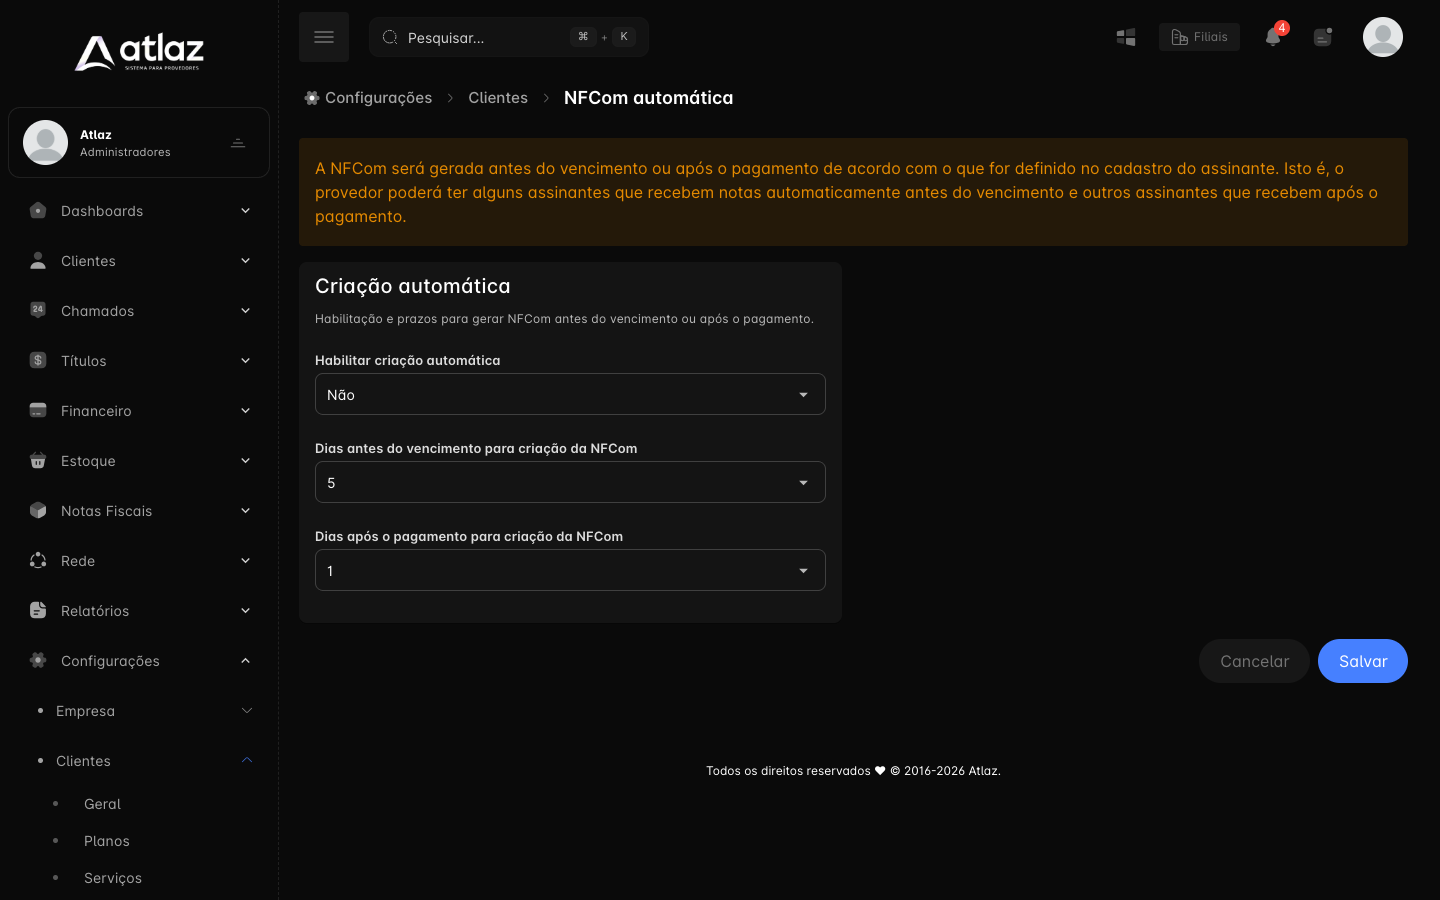Expand the Títulos menu chevron
This screenshot has width=1440, height=900.
click(x=246, y=360)
